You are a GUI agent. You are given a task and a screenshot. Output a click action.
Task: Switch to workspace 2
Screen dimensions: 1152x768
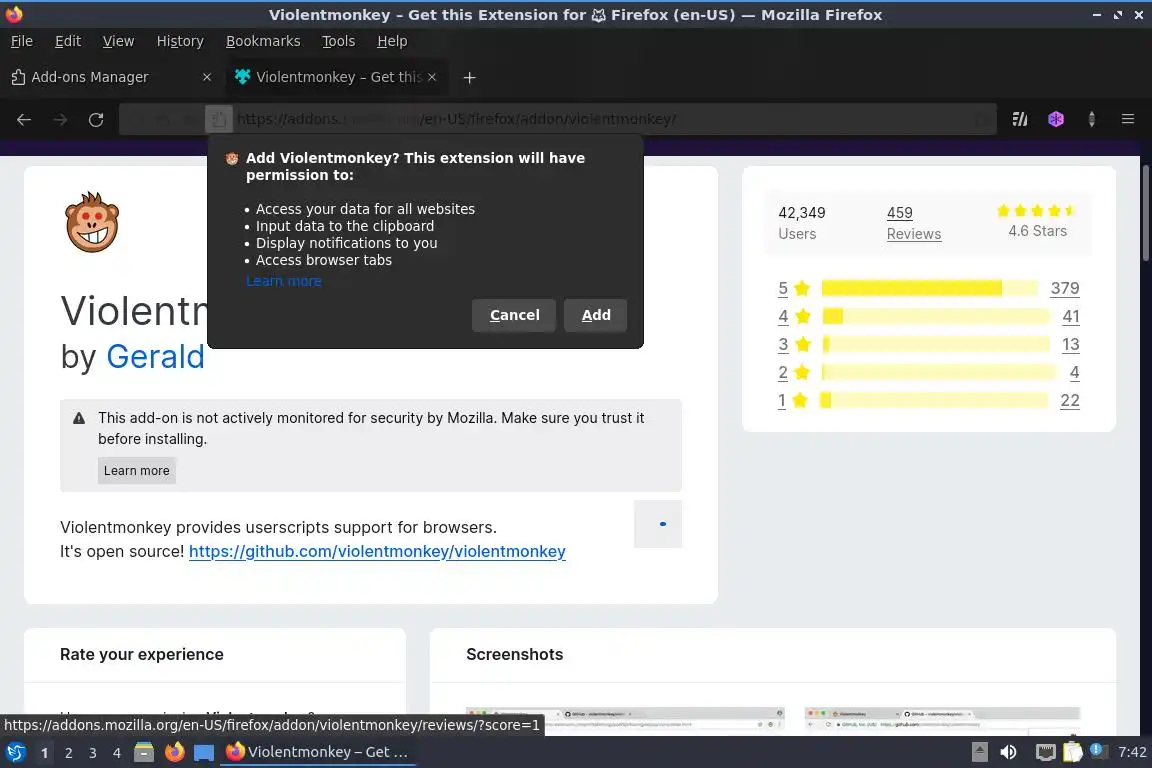click(68, 753)
